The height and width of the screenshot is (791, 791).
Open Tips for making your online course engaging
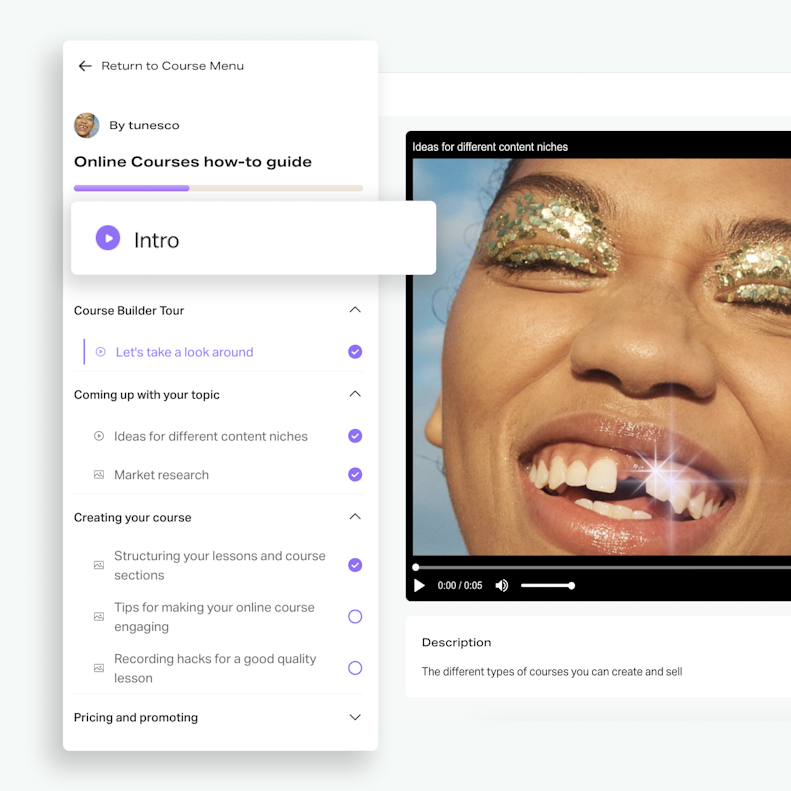point(214,617)
